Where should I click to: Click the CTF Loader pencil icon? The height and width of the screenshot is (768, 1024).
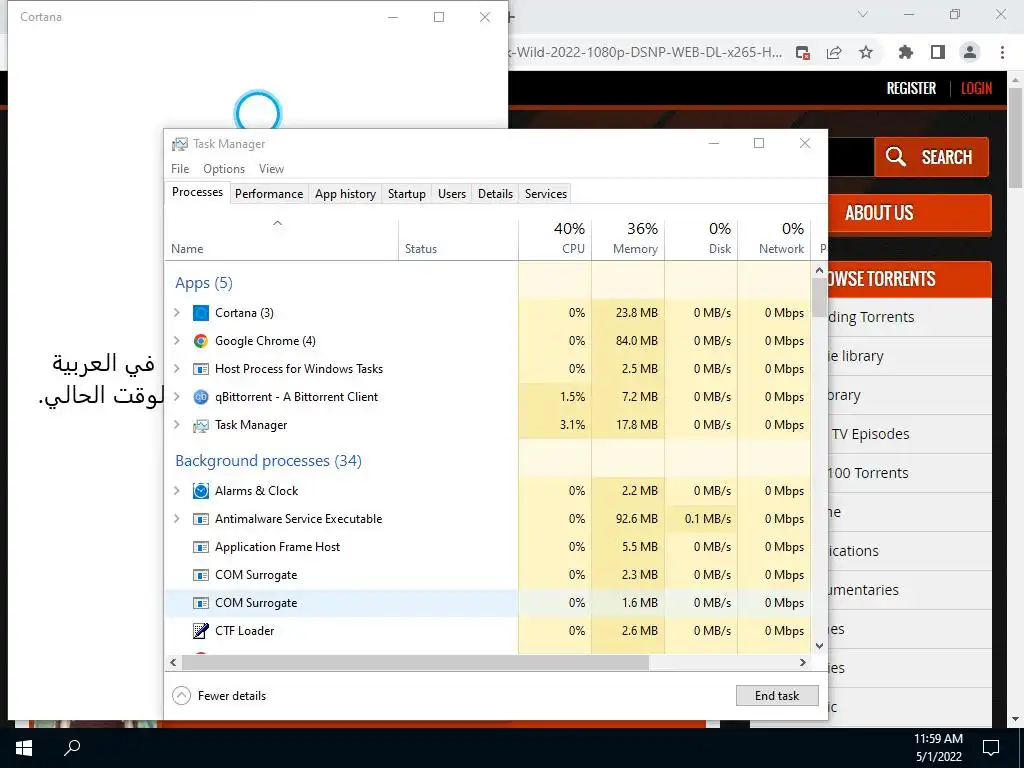200,631
